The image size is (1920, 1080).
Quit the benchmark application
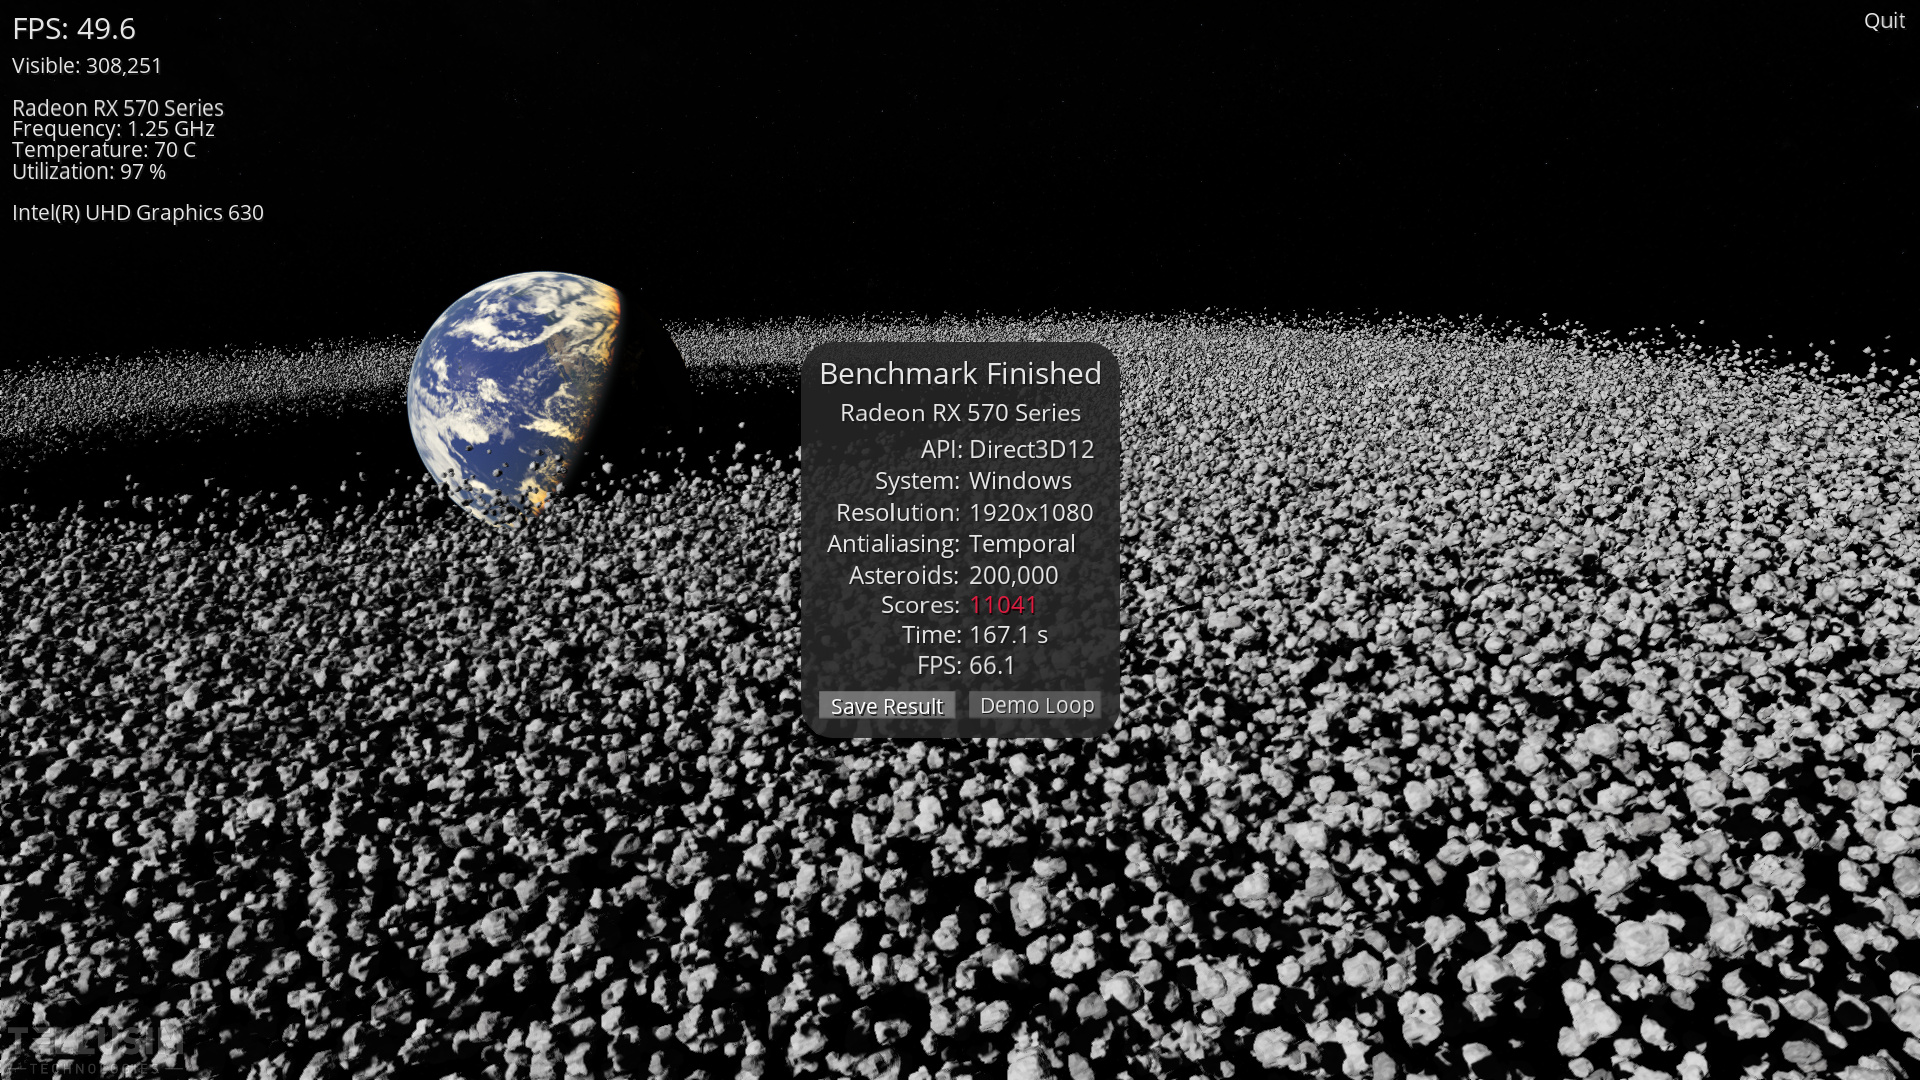[1883, 21]
